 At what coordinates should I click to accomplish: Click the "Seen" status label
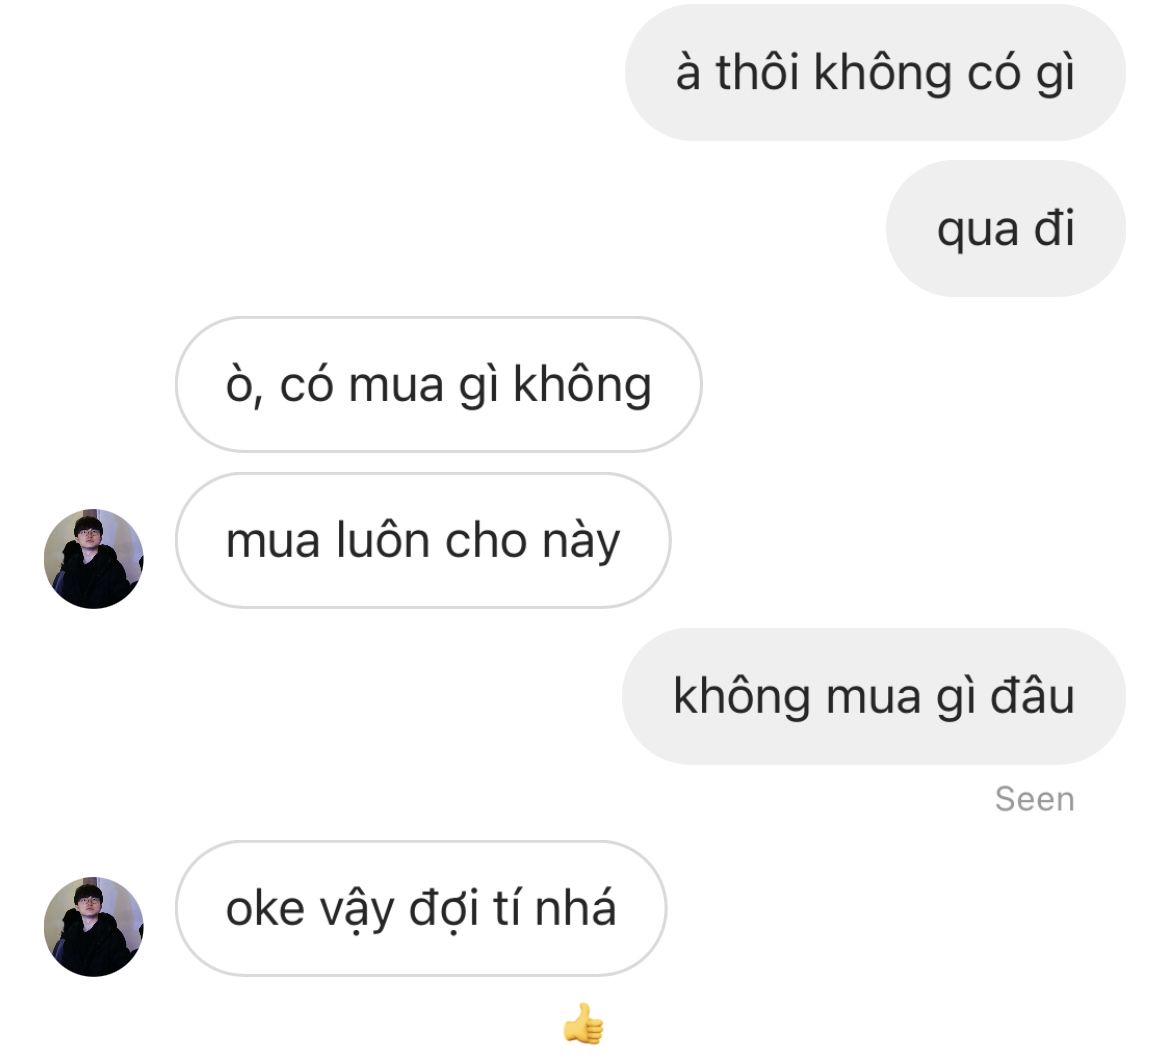1034,799
